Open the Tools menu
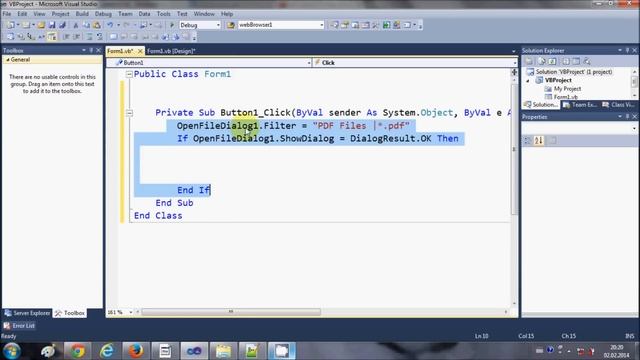 164,14
